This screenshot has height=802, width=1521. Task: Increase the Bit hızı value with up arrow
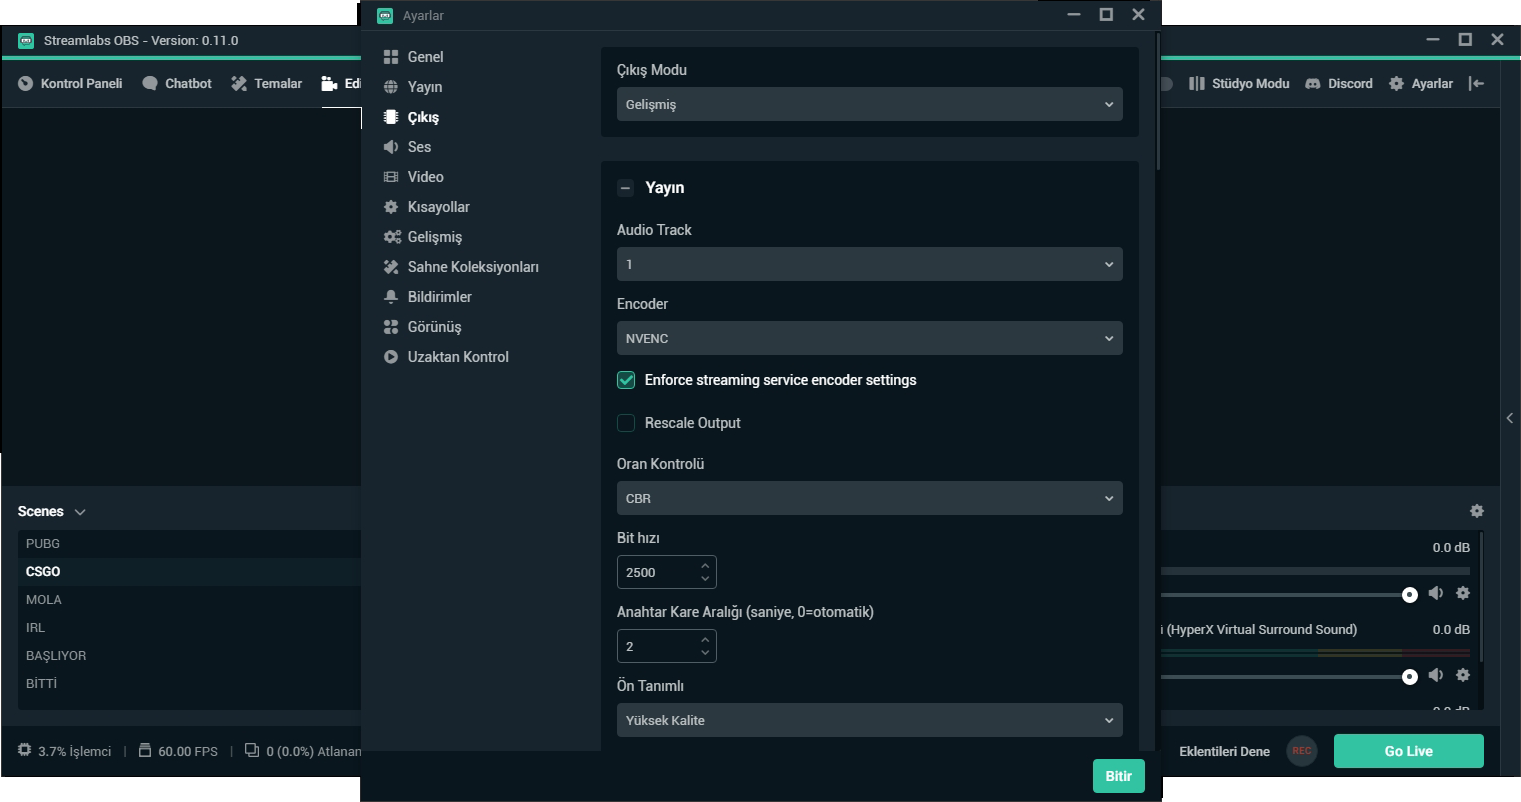click(705, 566)
